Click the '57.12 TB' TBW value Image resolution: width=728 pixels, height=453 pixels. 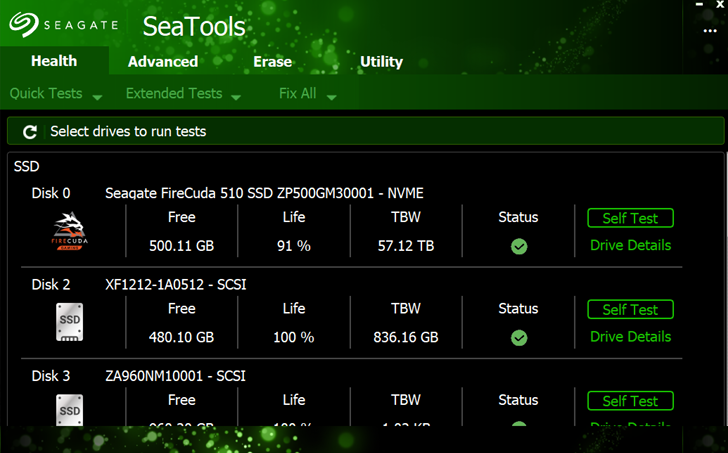(406, 246)
